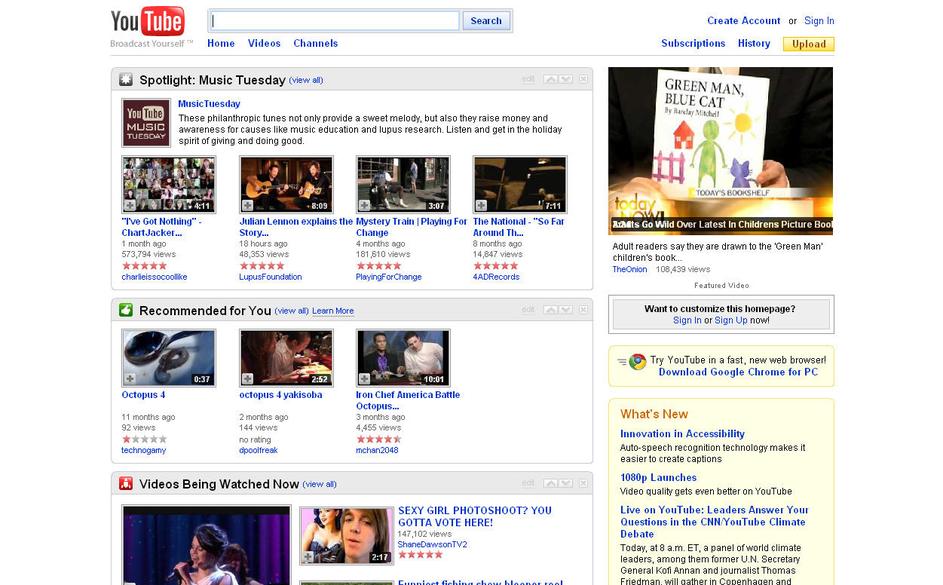Viewport: 943px width, 585px height.
Task: Go to the Videos tab
Action: [x=264, y=43]
